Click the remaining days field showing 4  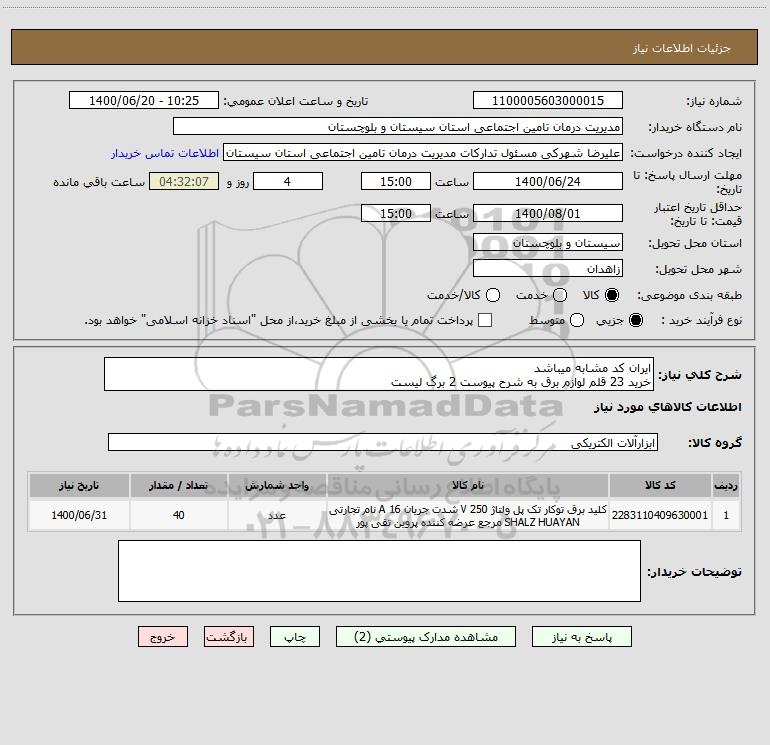pos(288,181)
